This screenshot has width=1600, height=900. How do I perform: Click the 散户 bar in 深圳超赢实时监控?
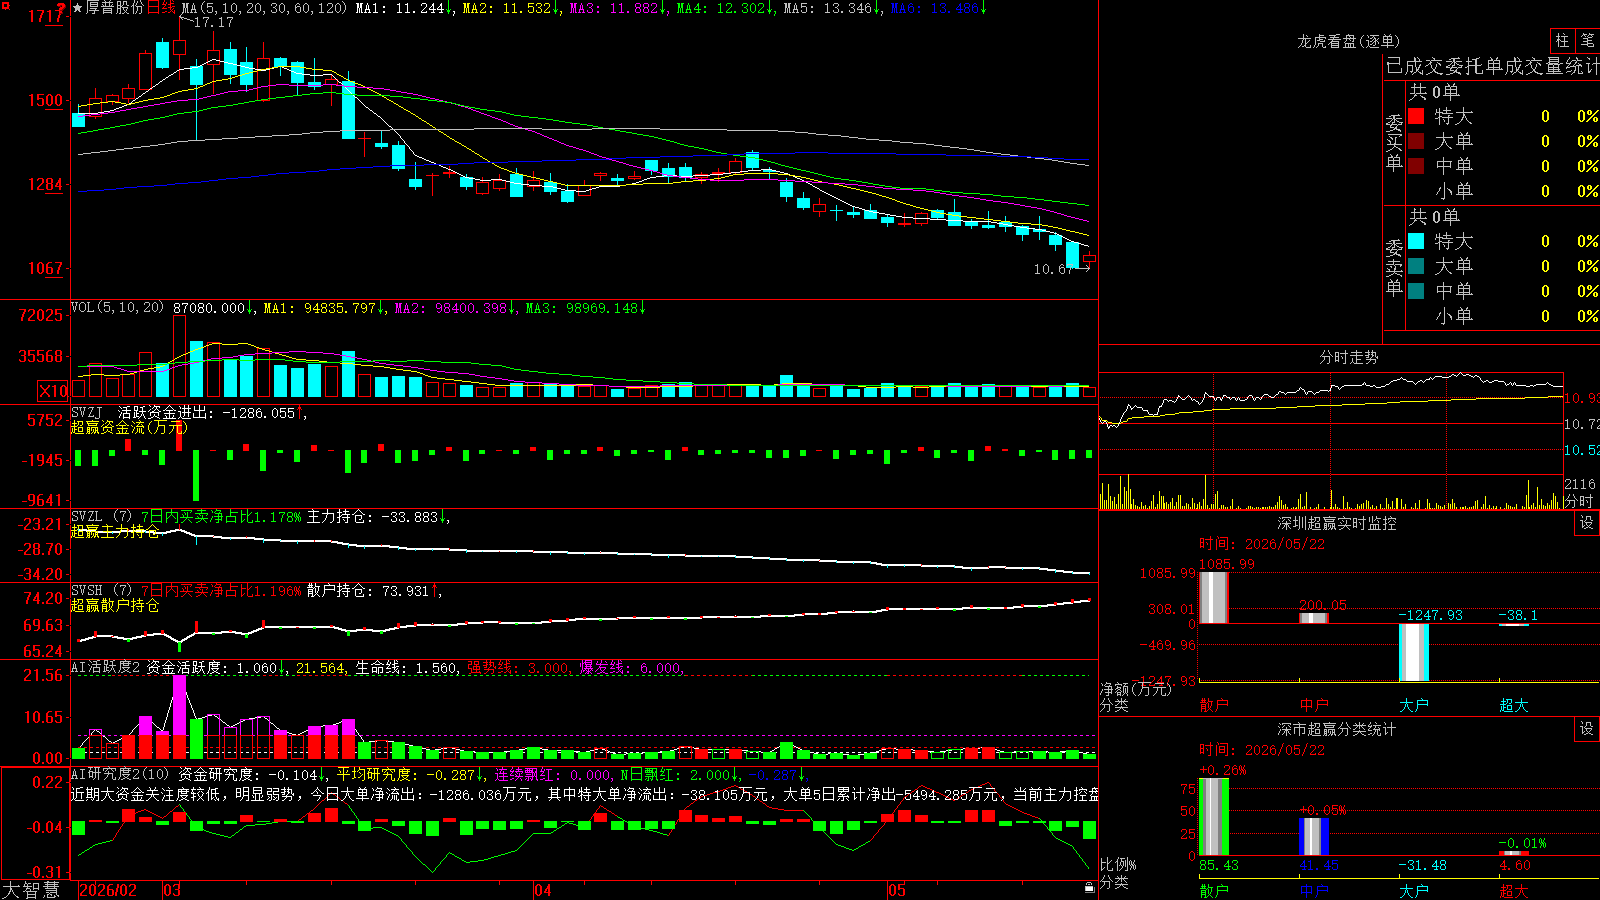point(1213,597)
